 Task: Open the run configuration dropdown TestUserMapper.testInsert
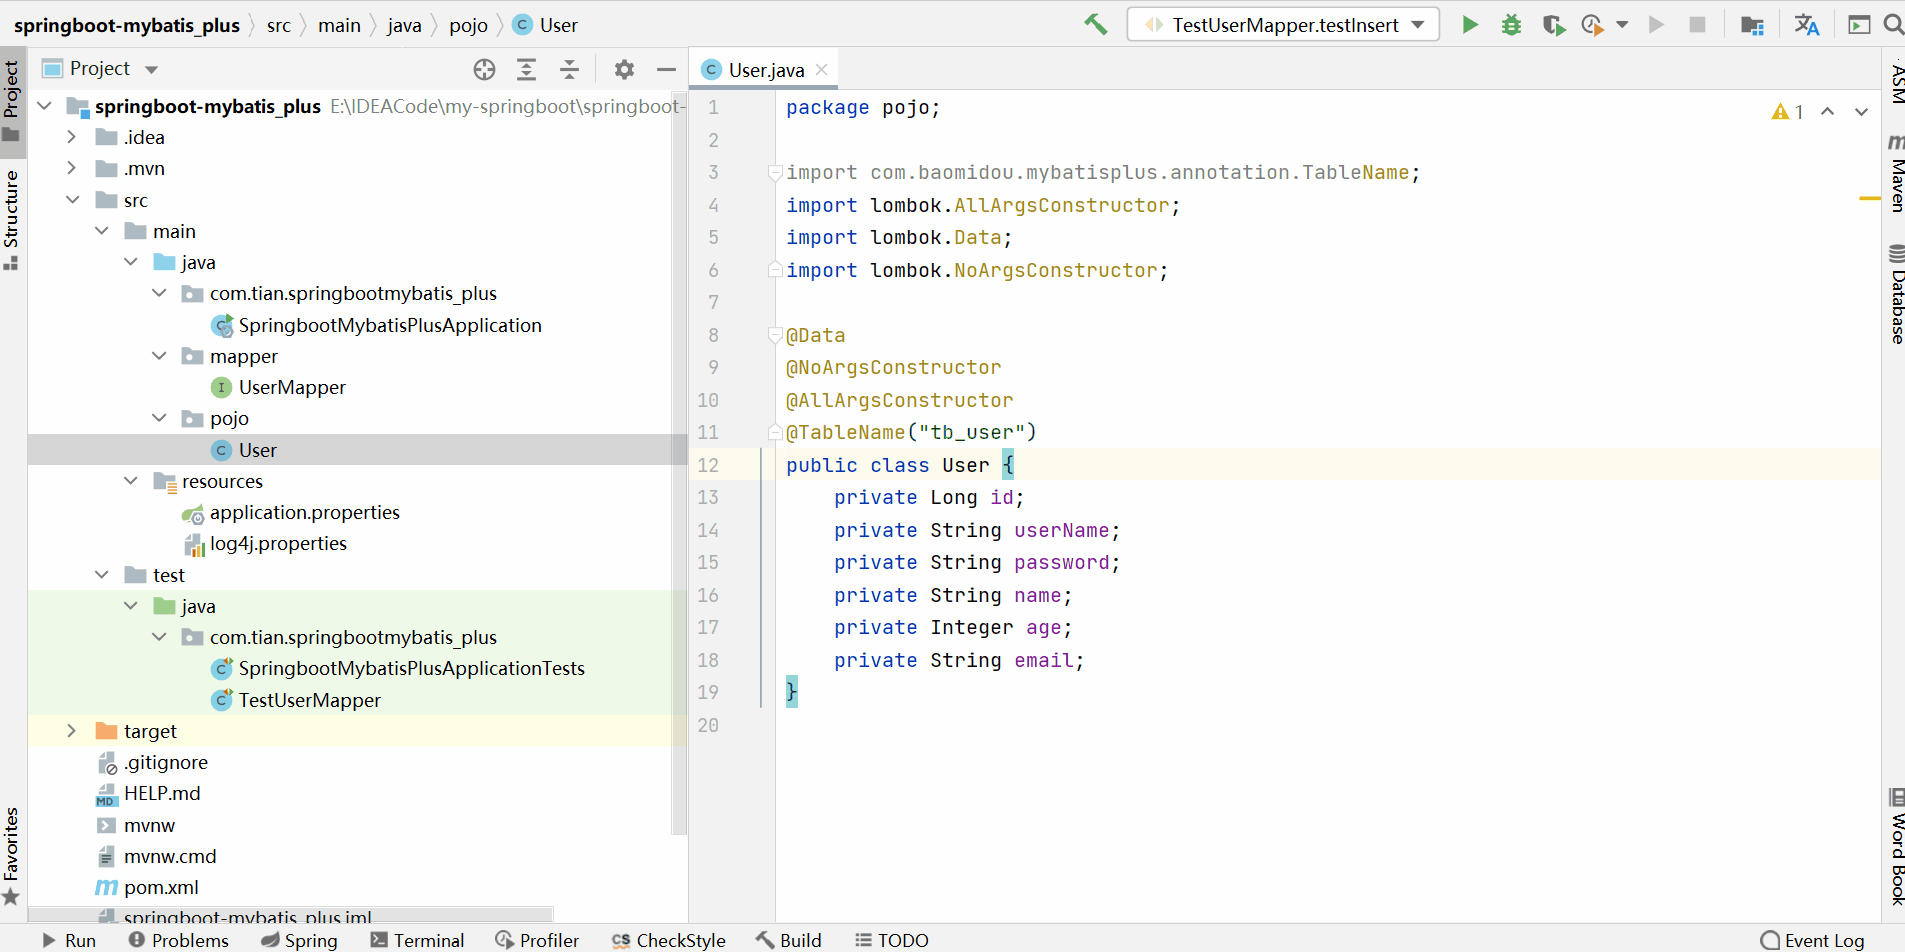[x=1283, y=24]
